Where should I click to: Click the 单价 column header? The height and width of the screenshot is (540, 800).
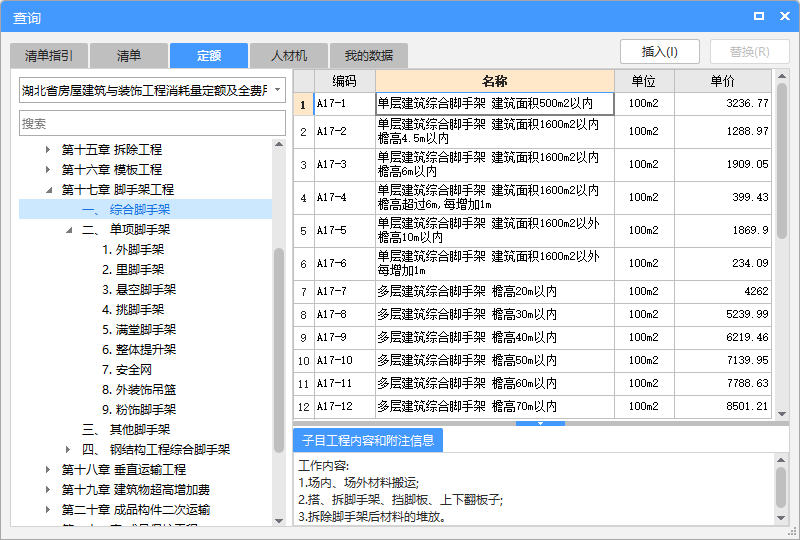click(722, 81)
